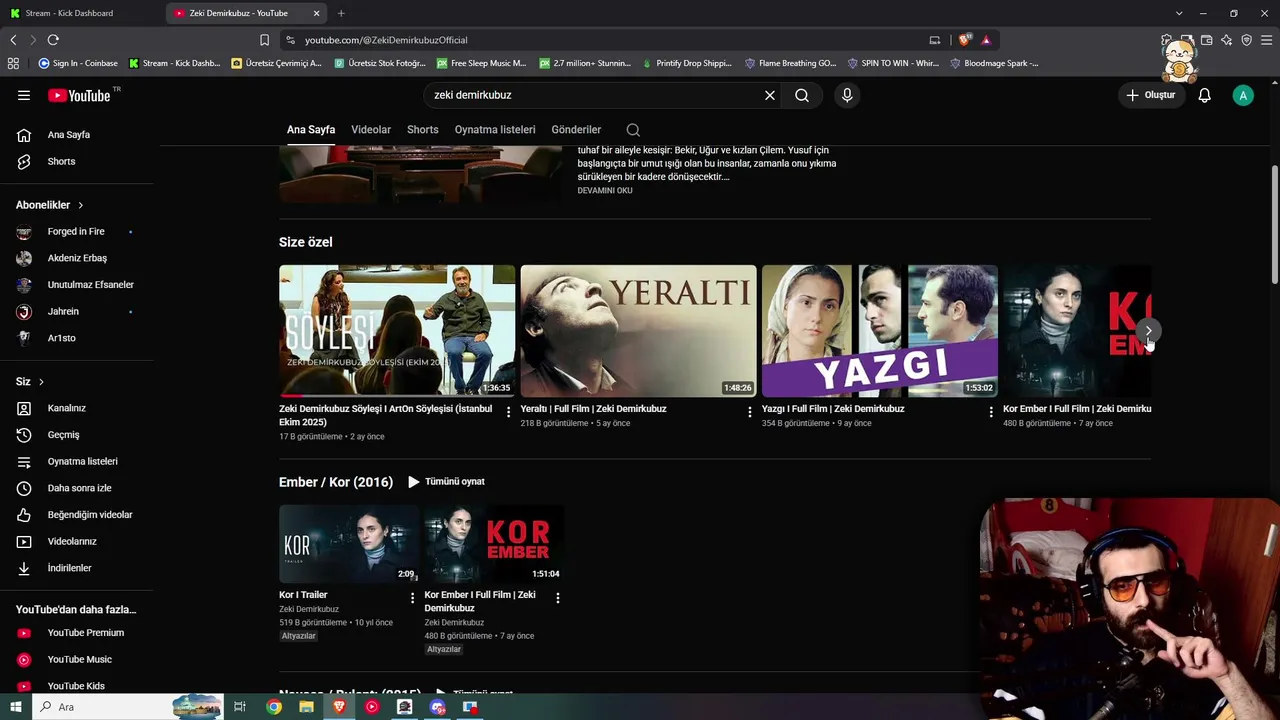This screenshot has height=720, width=1280.
Task: Play the Yeraltı full film thumbnail
Action: pos(638,331)
